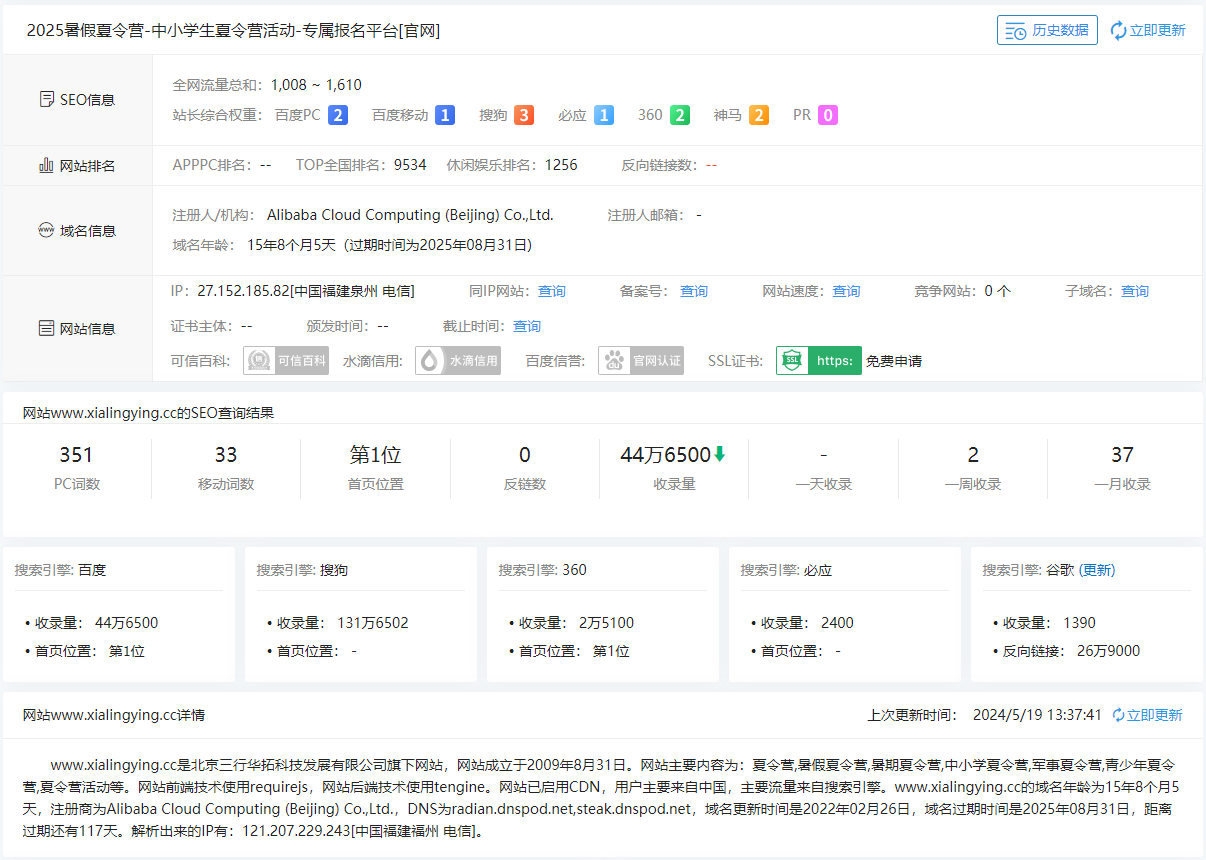Click the page title 2025暑假夏令营
Viewport: 1206px width, 860px height.
[233, 31]
